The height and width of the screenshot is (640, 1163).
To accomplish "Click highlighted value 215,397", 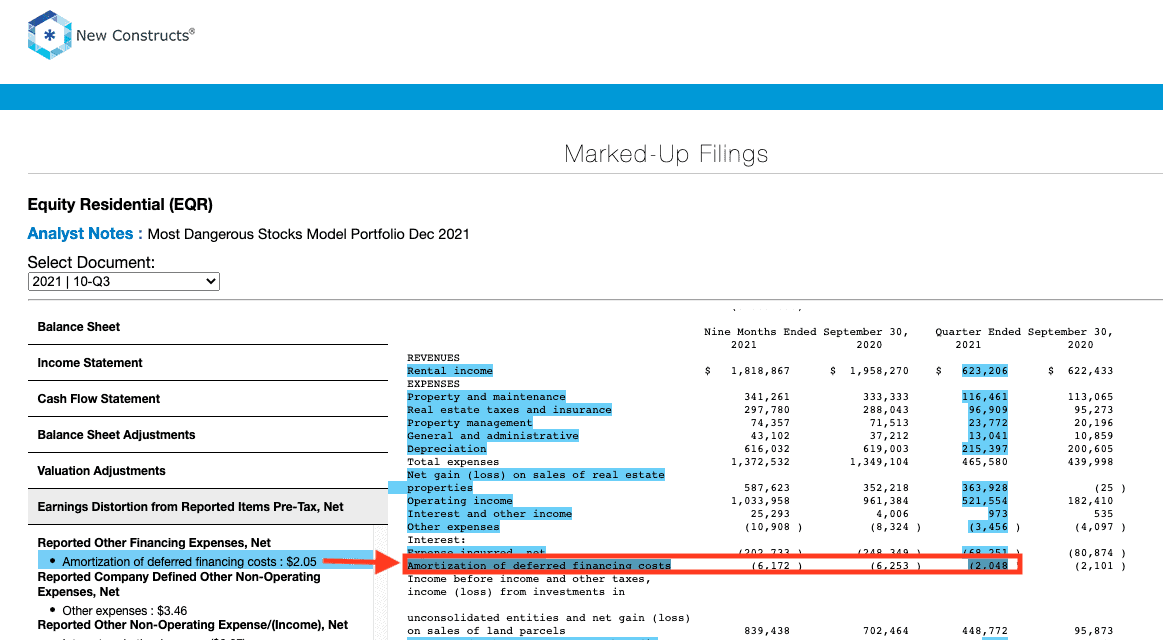I will coord(984,449).
